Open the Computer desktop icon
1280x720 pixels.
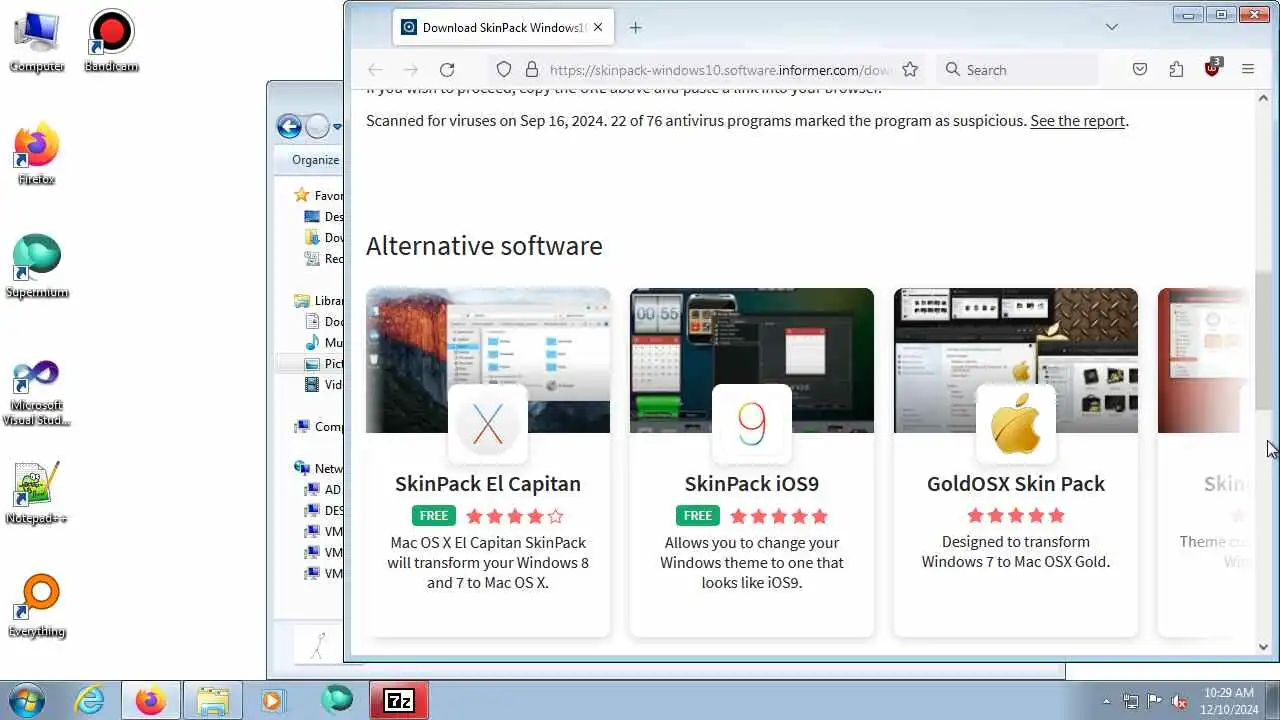click(37, 41)
